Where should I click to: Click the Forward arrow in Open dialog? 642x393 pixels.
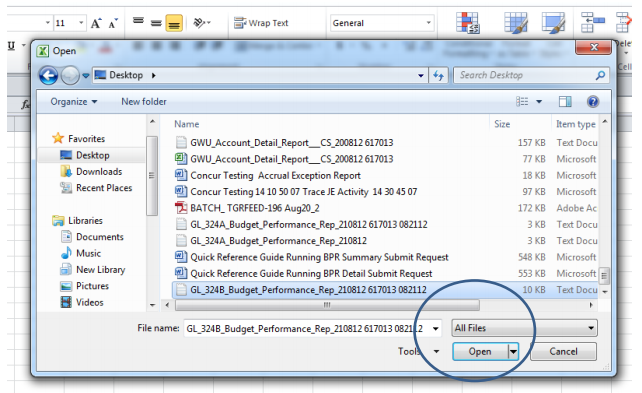(70, 75)
